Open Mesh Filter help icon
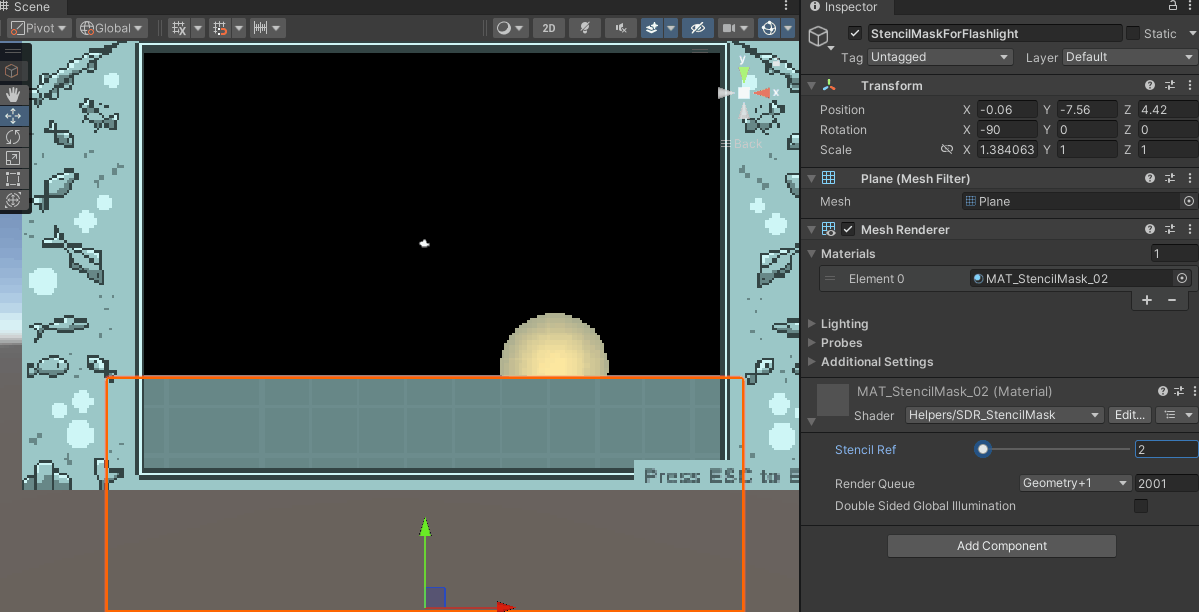 [1149, 178]
